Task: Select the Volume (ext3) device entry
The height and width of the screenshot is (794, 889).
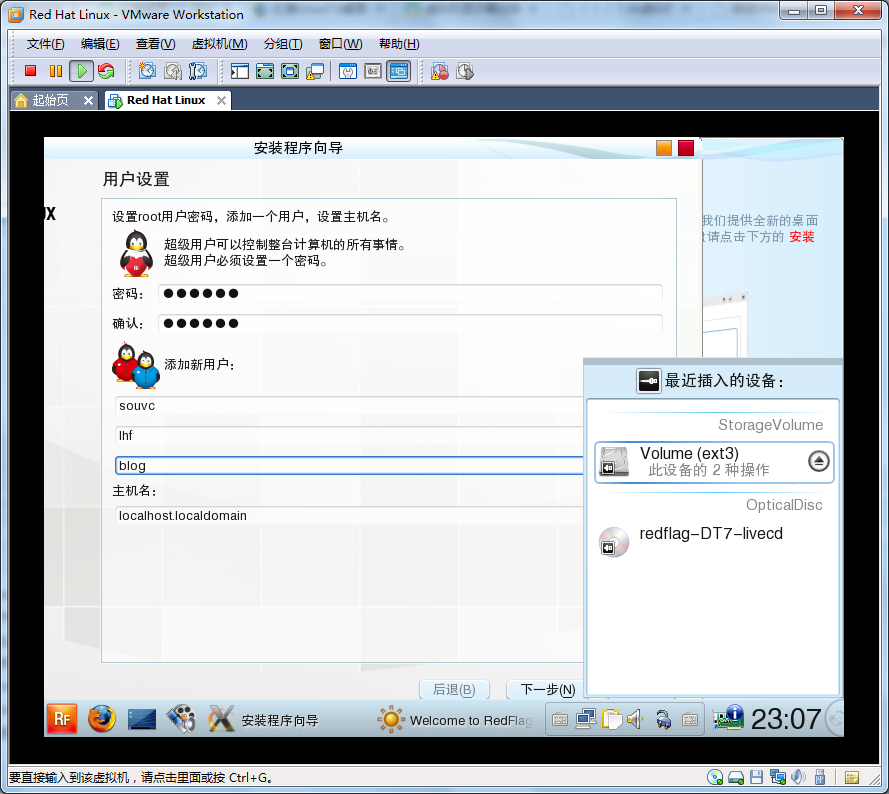Action: (x=714, y=462)
